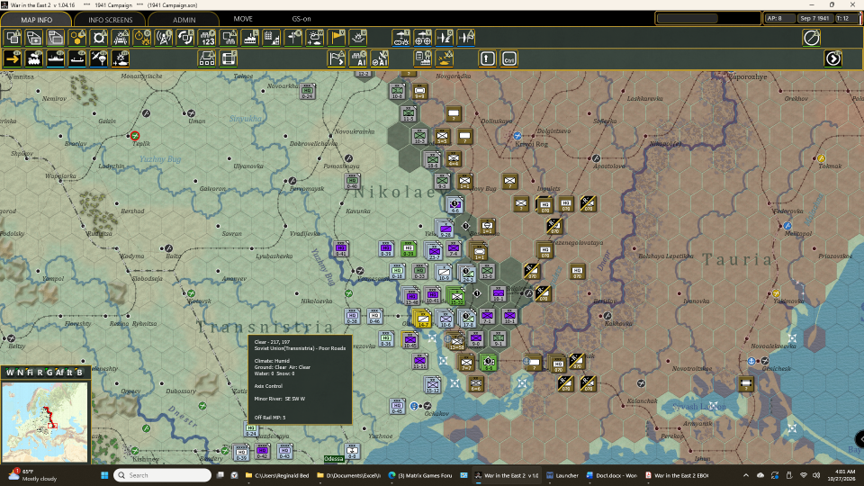The height and width of the screenshot is (486, 864).
Task: Switch to the Launcher taskbar window
Action: [562, 475]
